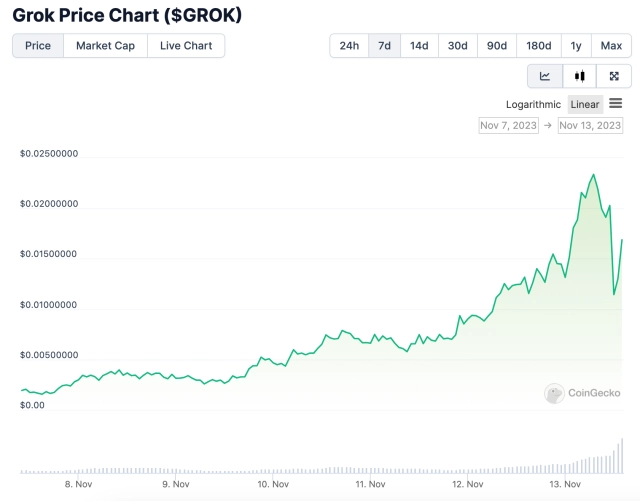Image resolution: width=640 pixels, height=501 pixels.
Task: Switch to line chart view icon
Action: click(x=545, y=76)
